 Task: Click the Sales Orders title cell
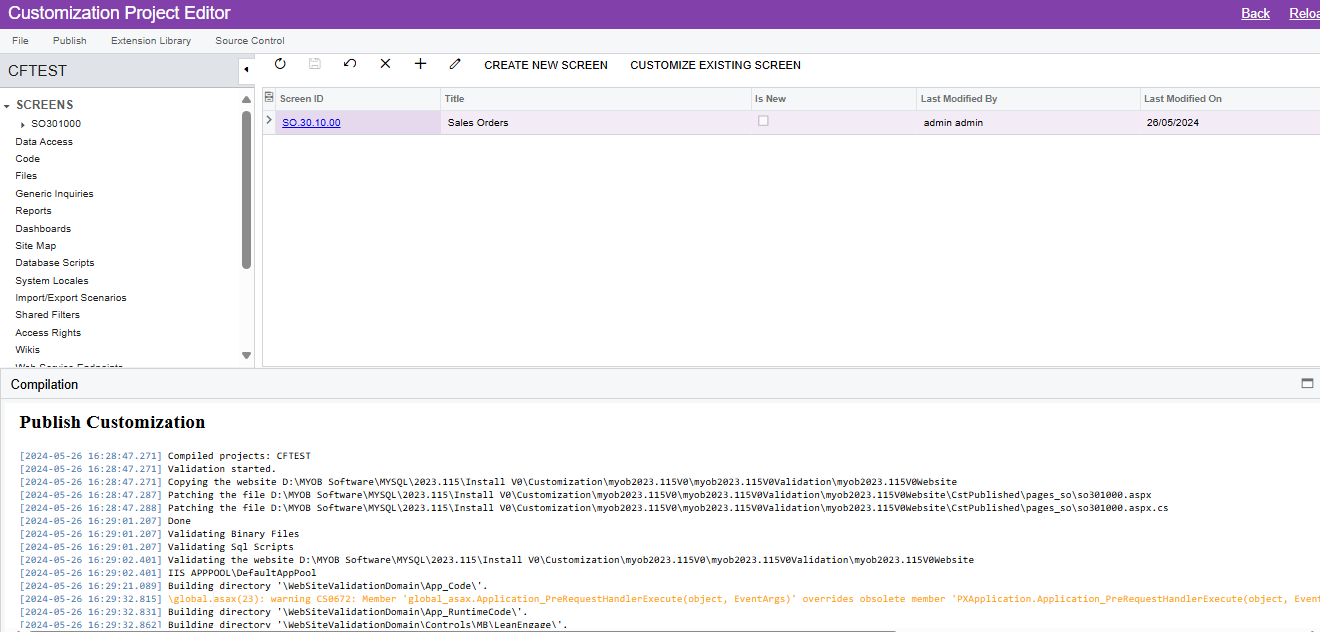[596, 122]
